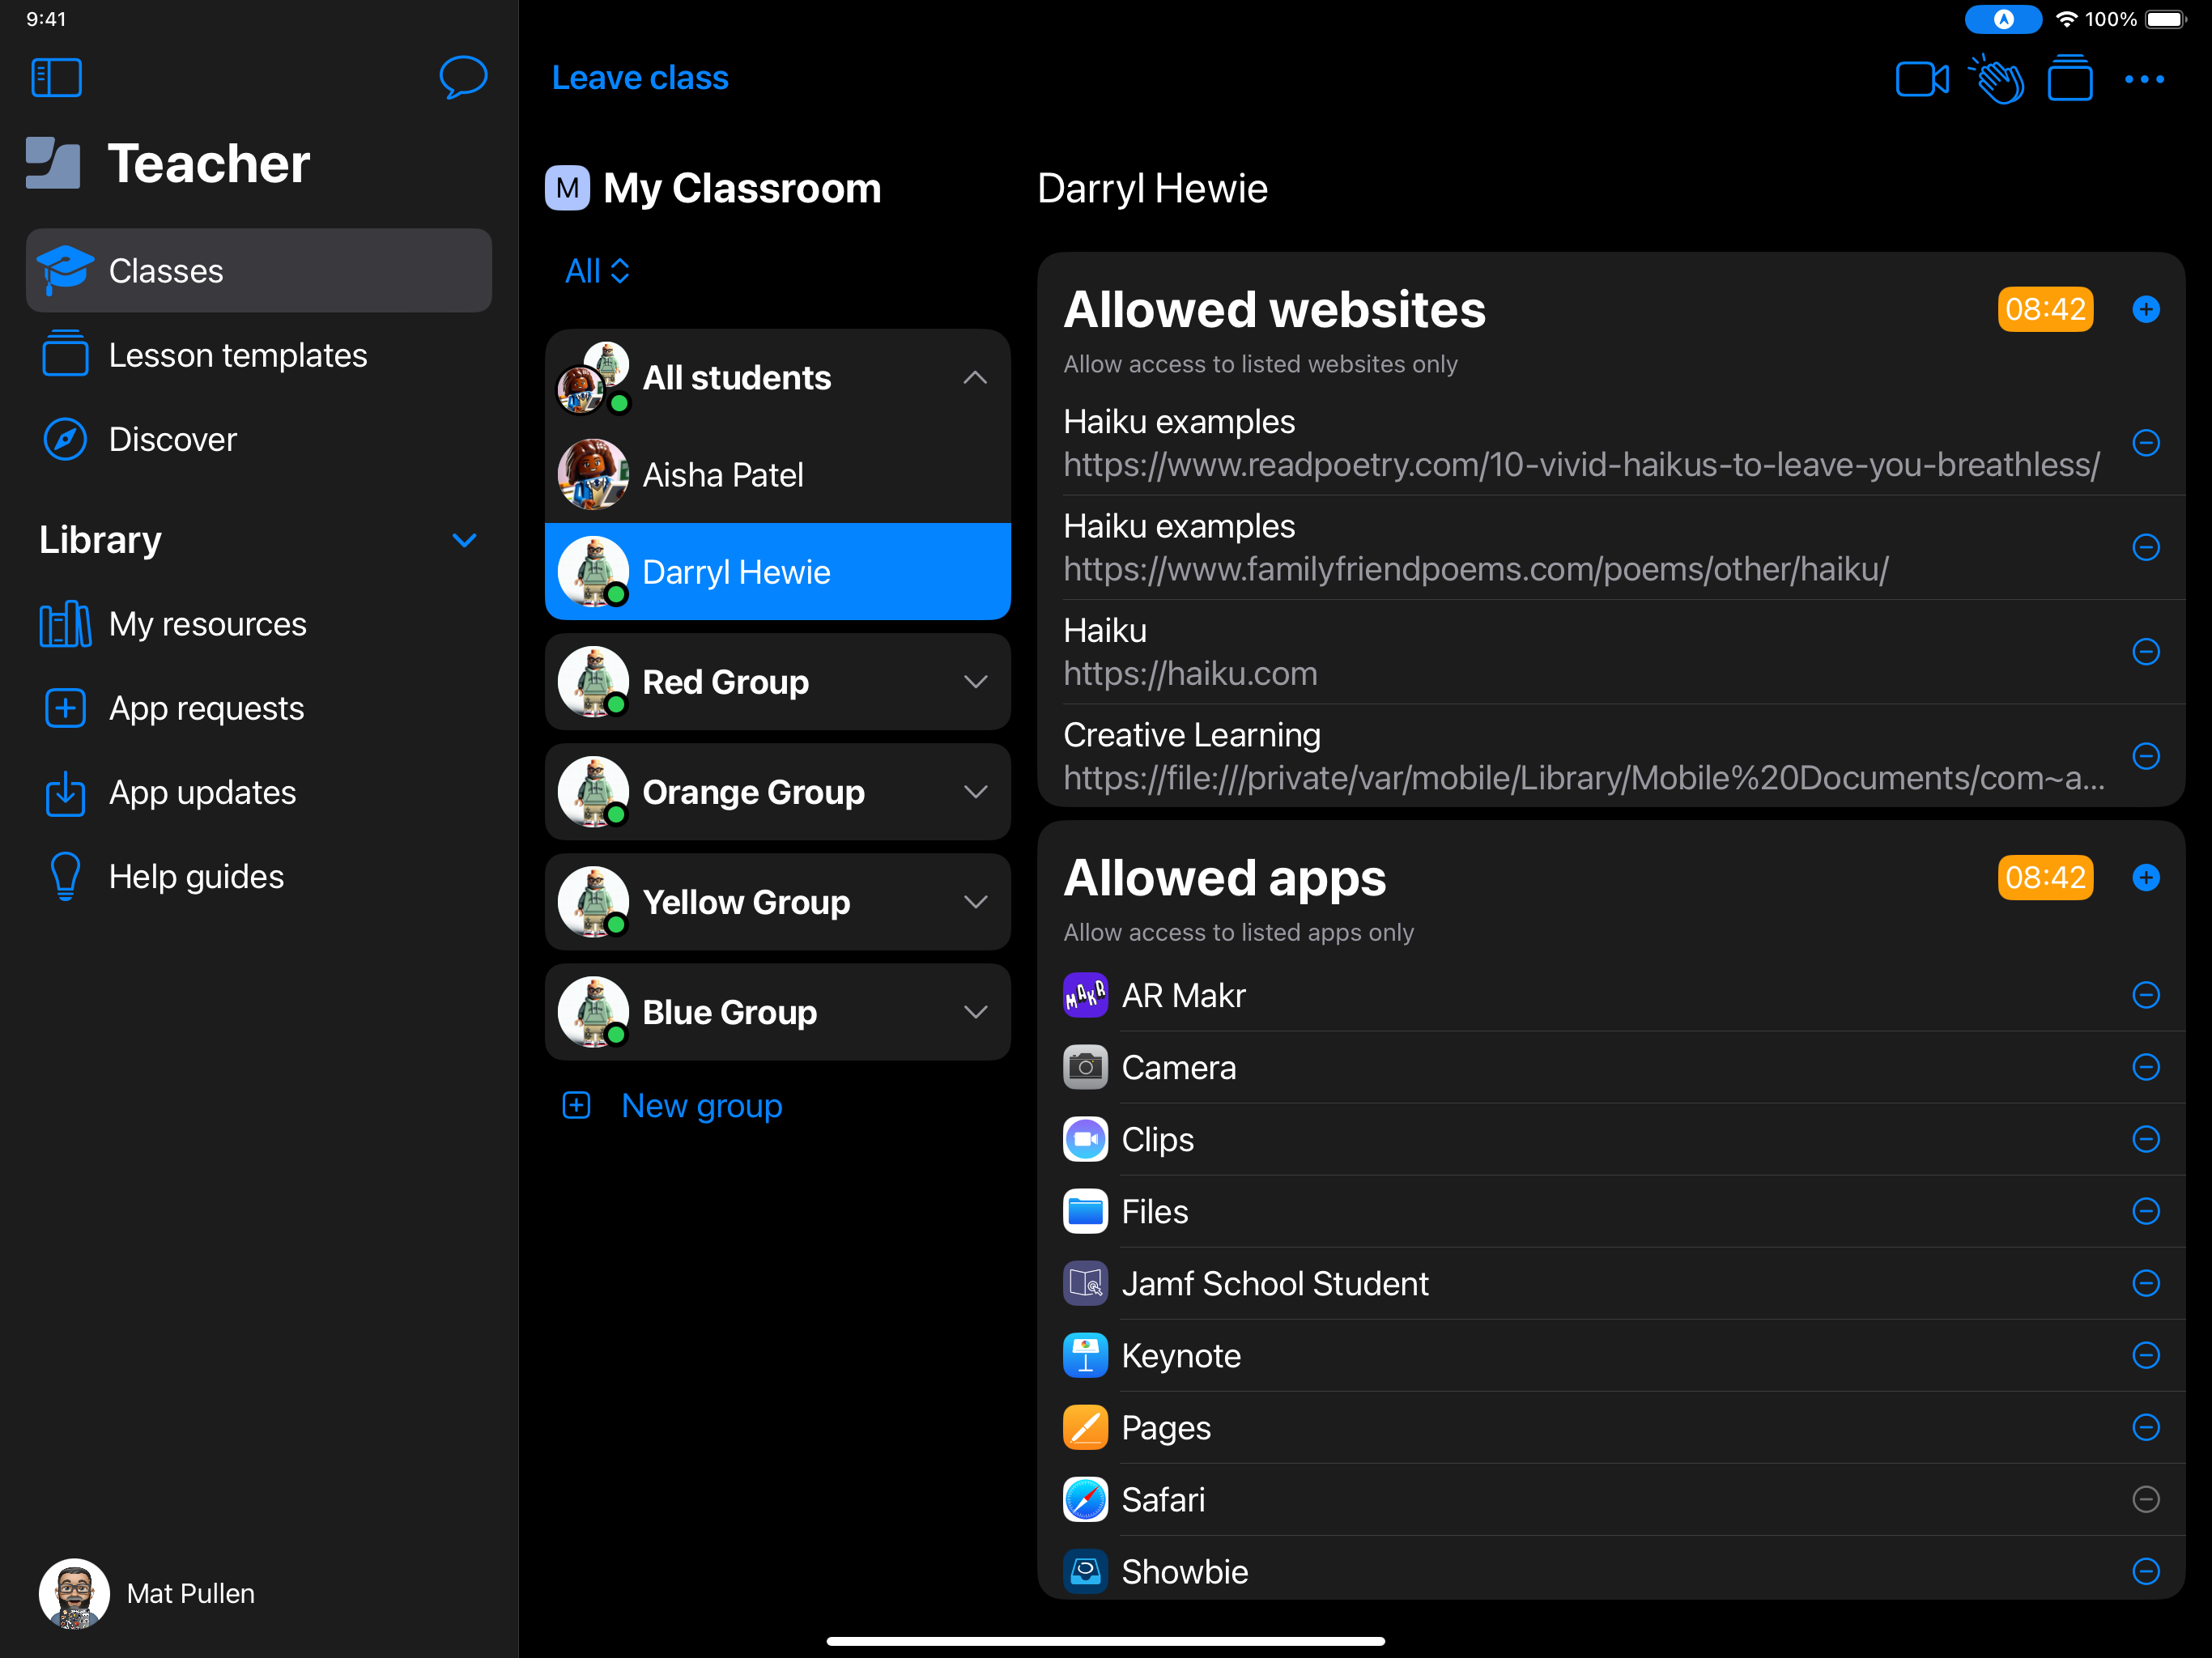Tap the raised hands attention icon
Image resolution: width=2212 pixels, height=1658 pixels.
[1996, 79]
